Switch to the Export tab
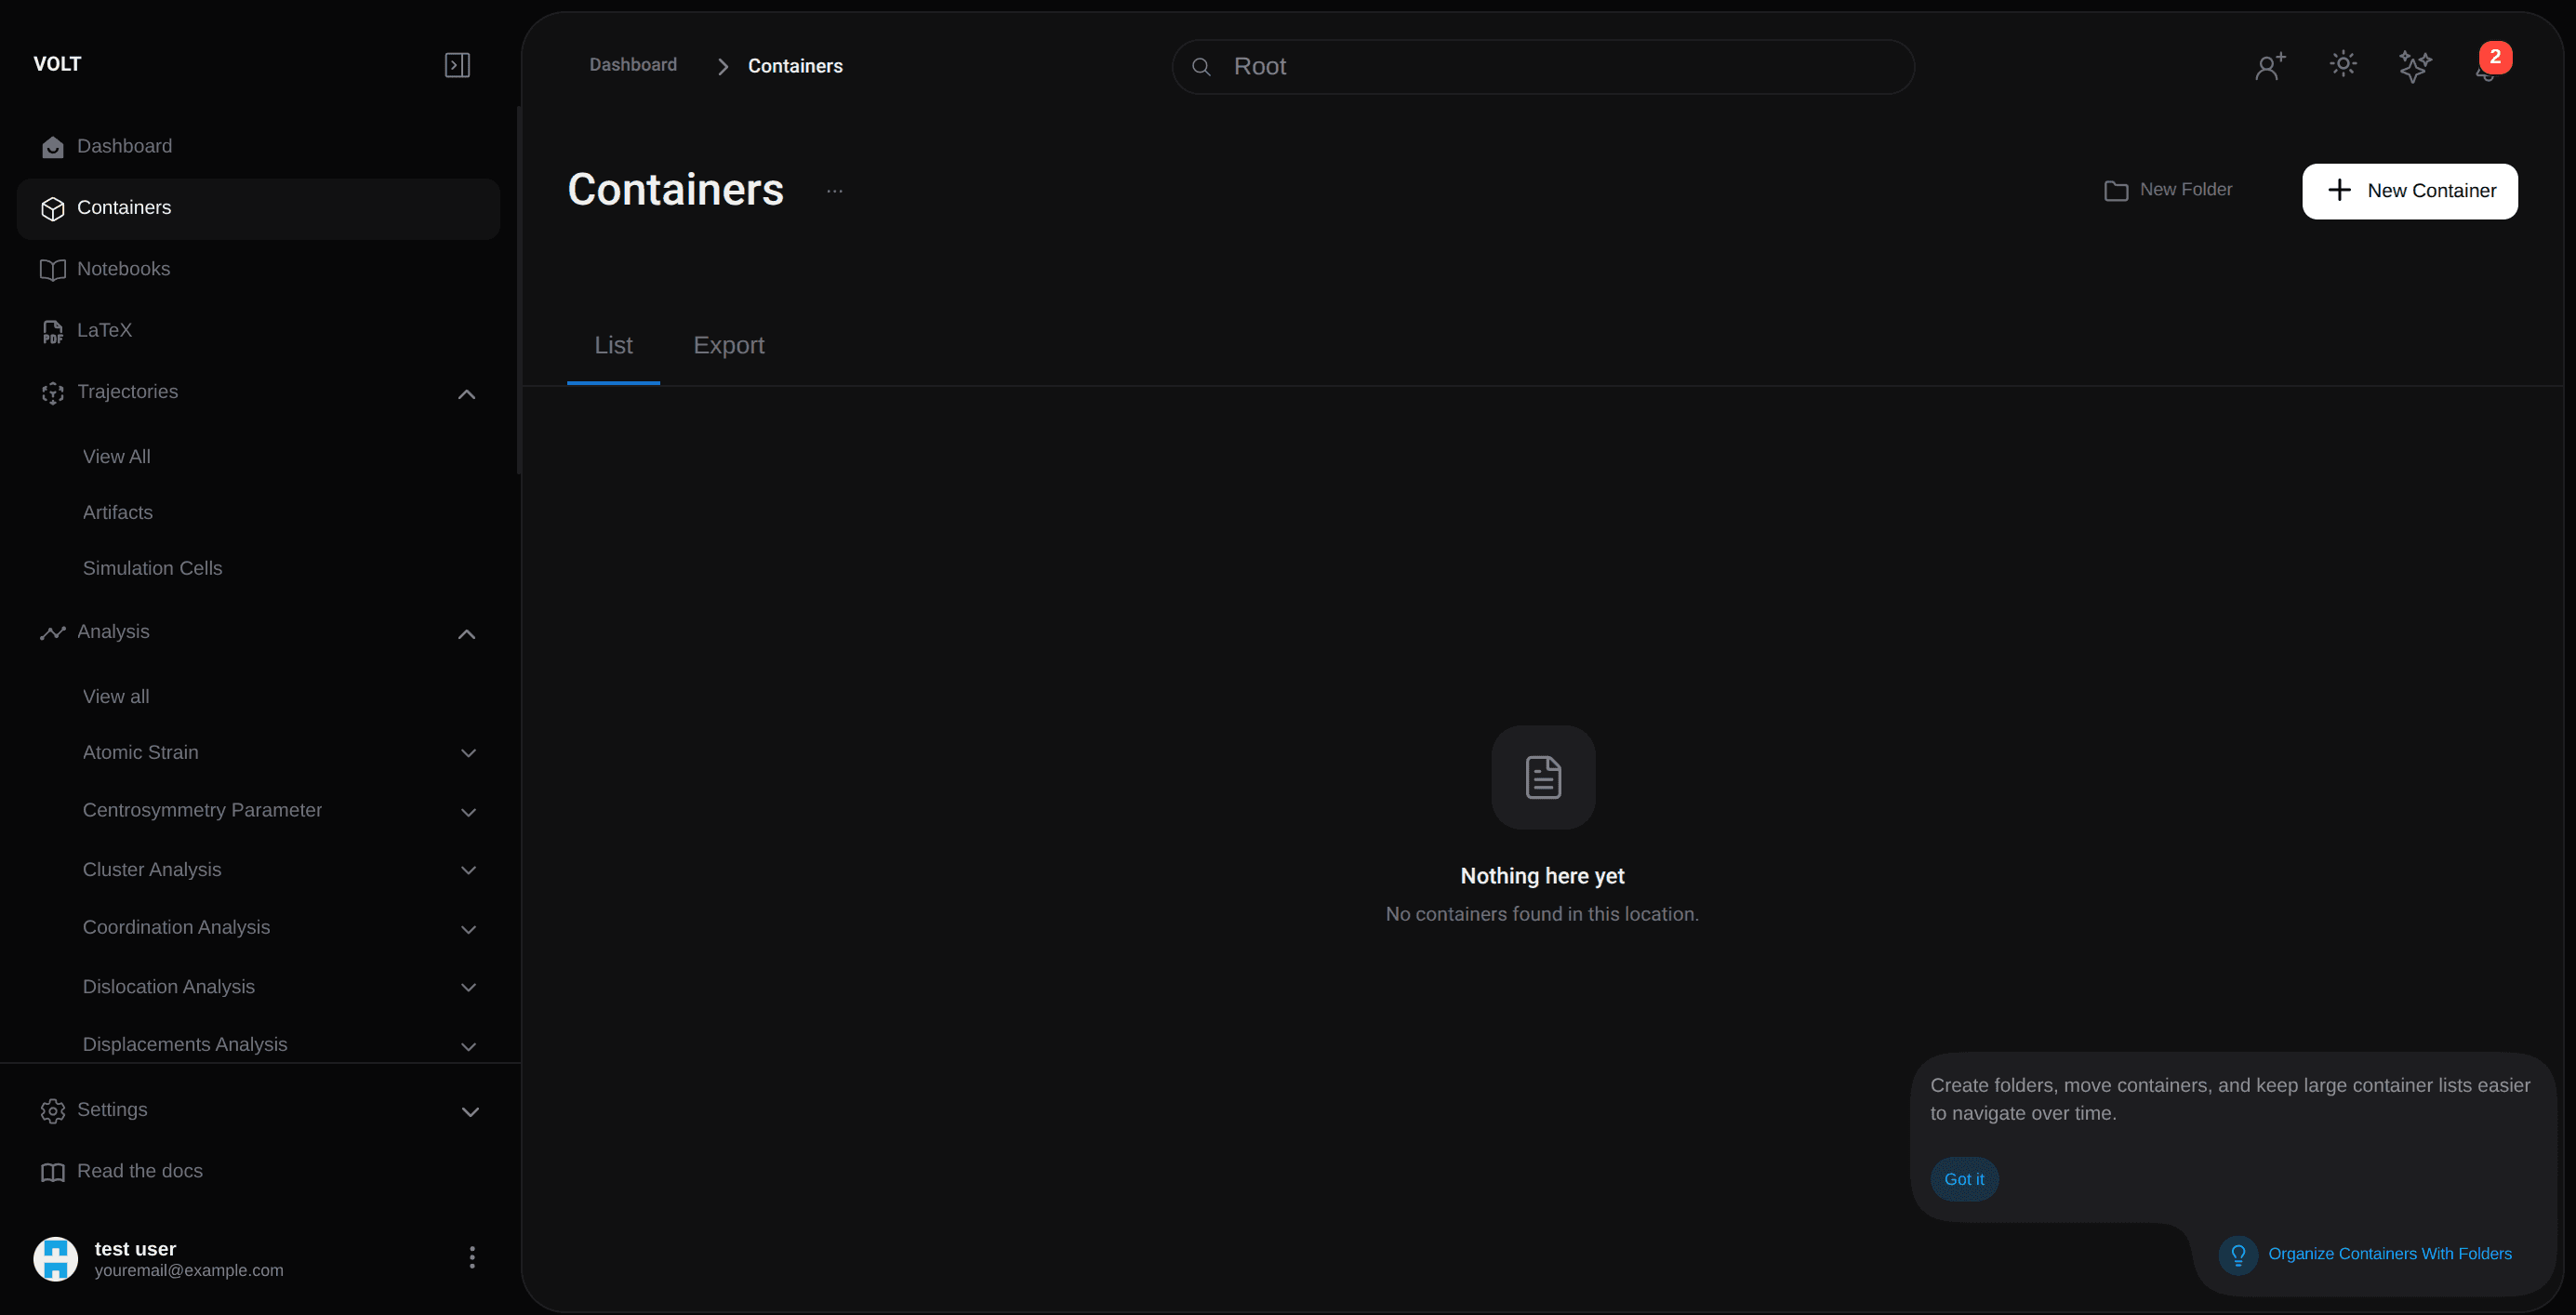 (x=728, y=345)
